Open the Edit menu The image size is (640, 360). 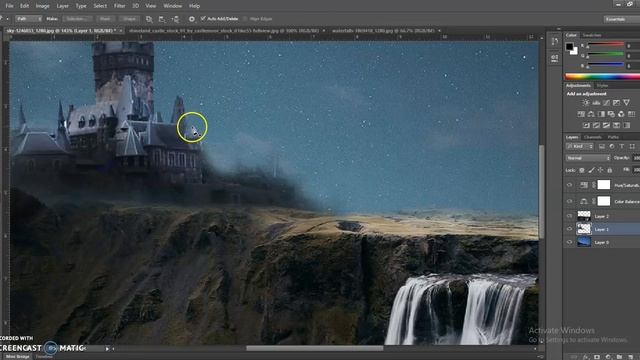click(x=24, y=6)
